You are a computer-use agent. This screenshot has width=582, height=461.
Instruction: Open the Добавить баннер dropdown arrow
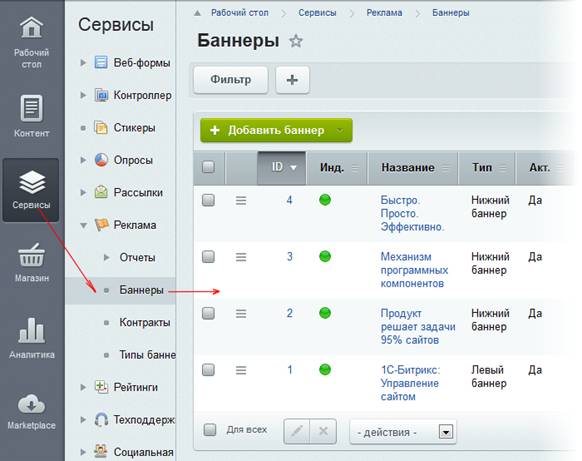click(x=340, y=130)
